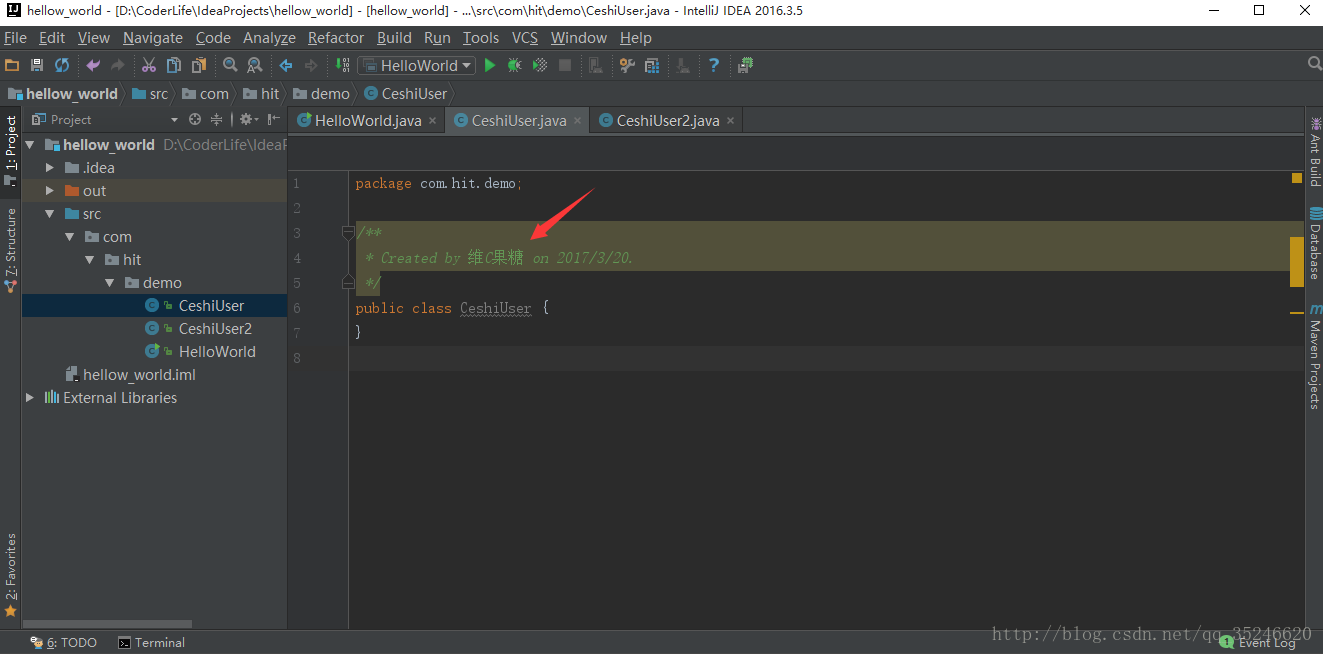The image size is (1323, 654).
Task: Start debugging with the bug icon
Action: [x=515, y=65]
